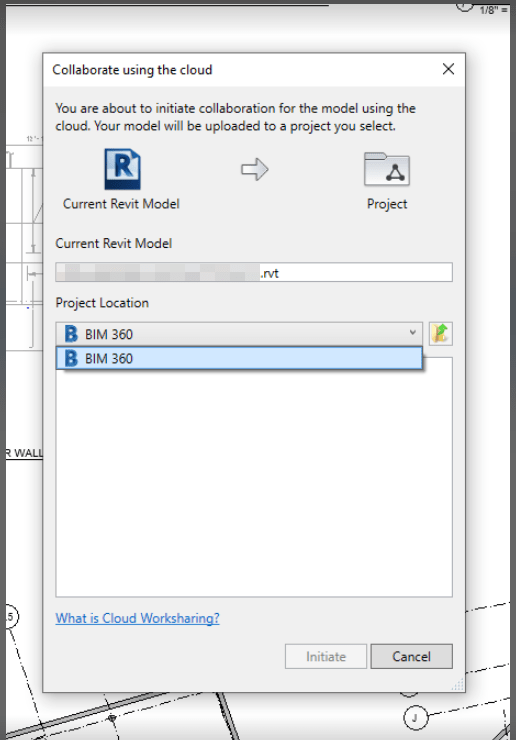Click the Current Revit Model filename field
The height and width of the screenshot is (740, 516).
point(254,272)
